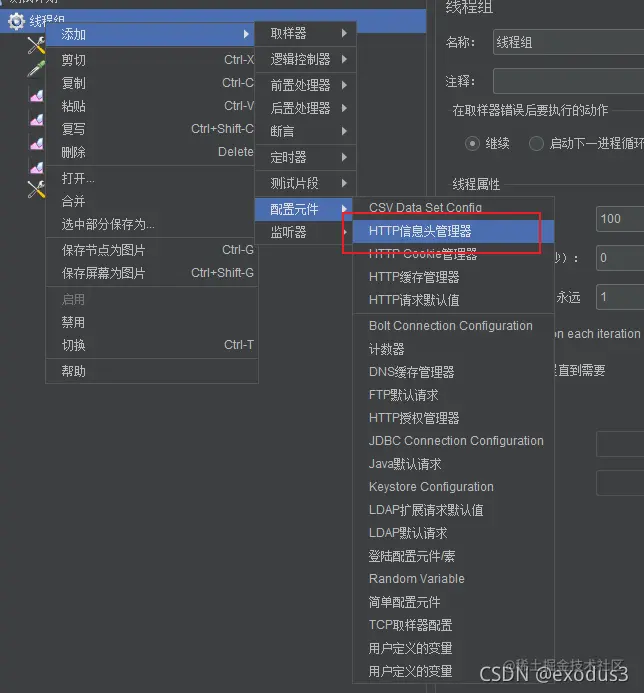Select 保存节点为图片 menu item

pyautogui.click(x=152, y=250)
